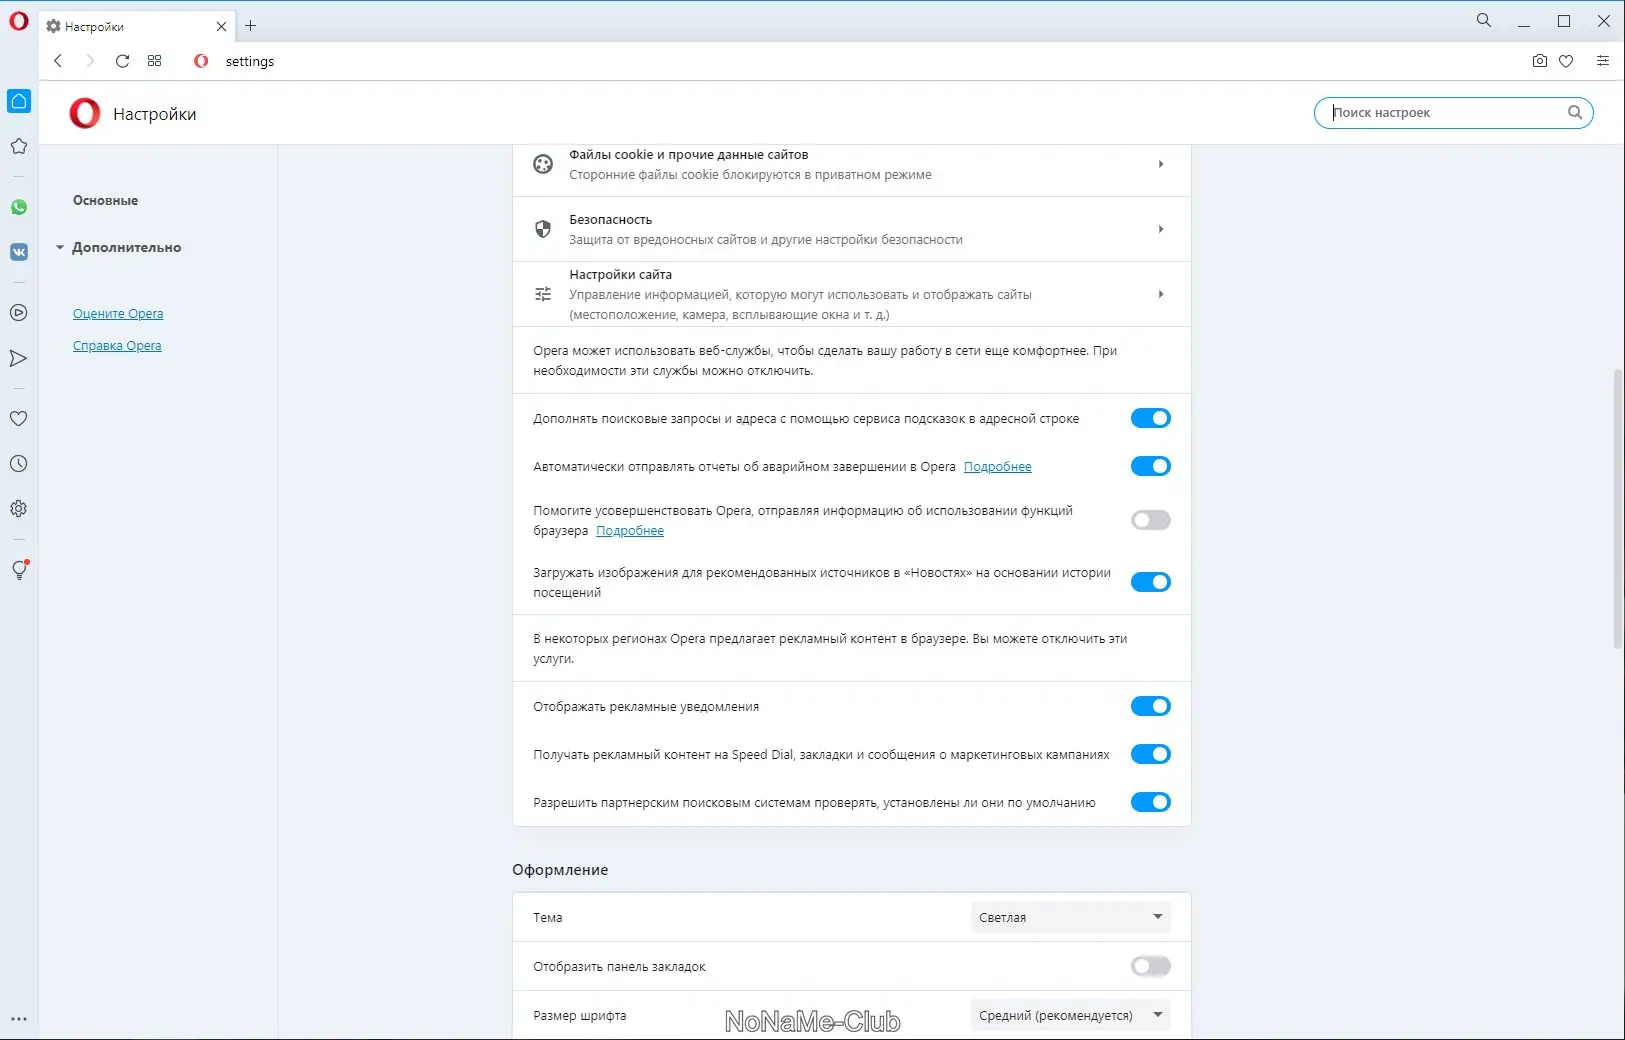
Task: Open browsing history via the clock icon
Action: [19, 463]
